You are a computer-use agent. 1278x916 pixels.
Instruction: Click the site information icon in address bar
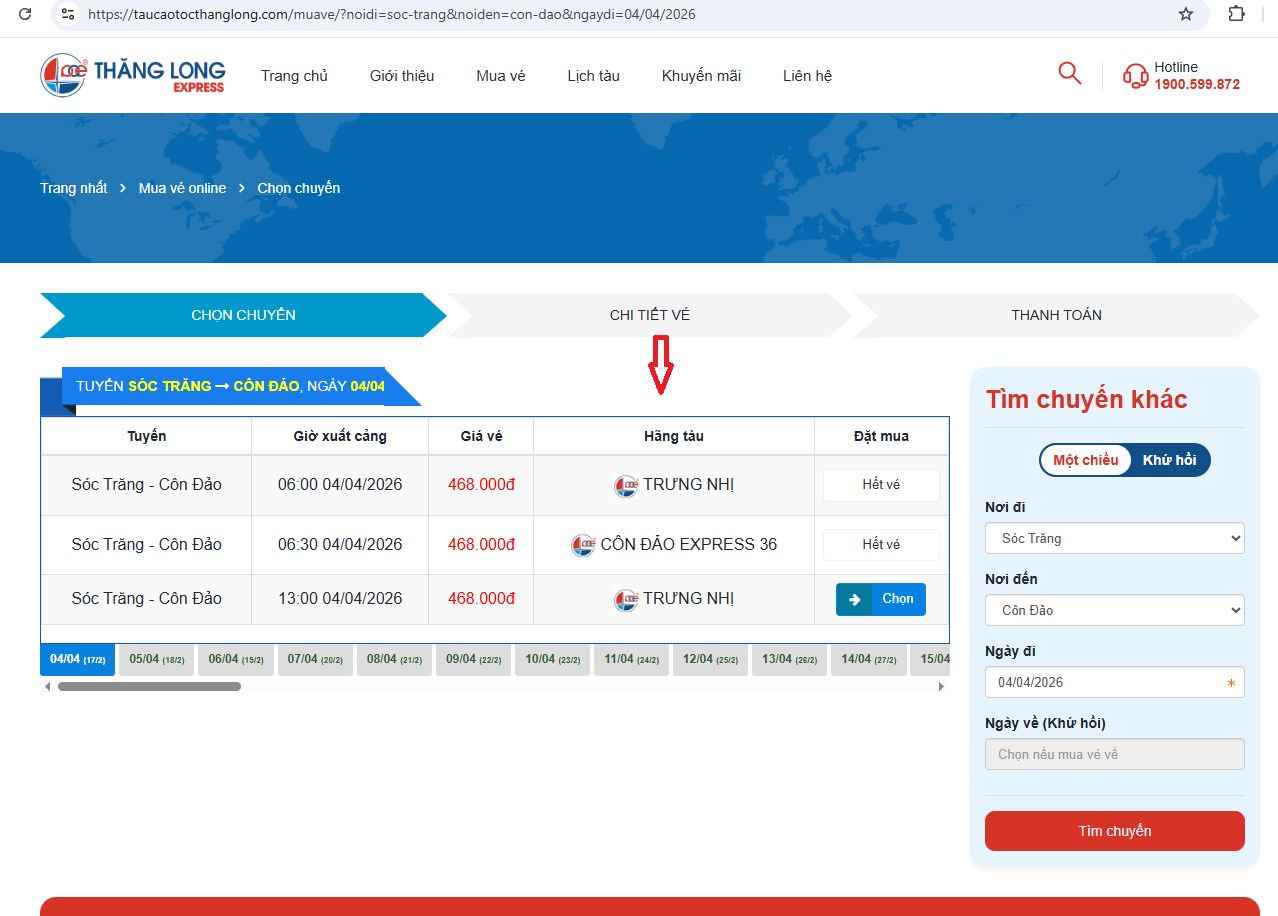pyautogui.click(x=67, y=14)
